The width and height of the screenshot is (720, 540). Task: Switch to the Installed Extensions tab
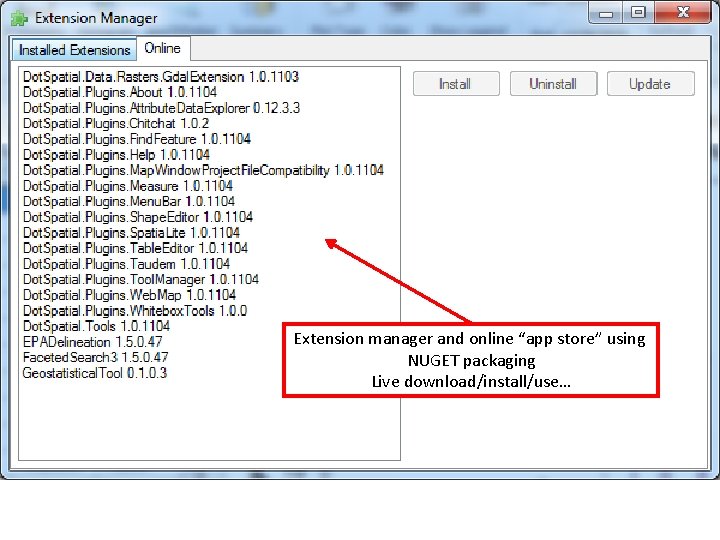[74, 50]
